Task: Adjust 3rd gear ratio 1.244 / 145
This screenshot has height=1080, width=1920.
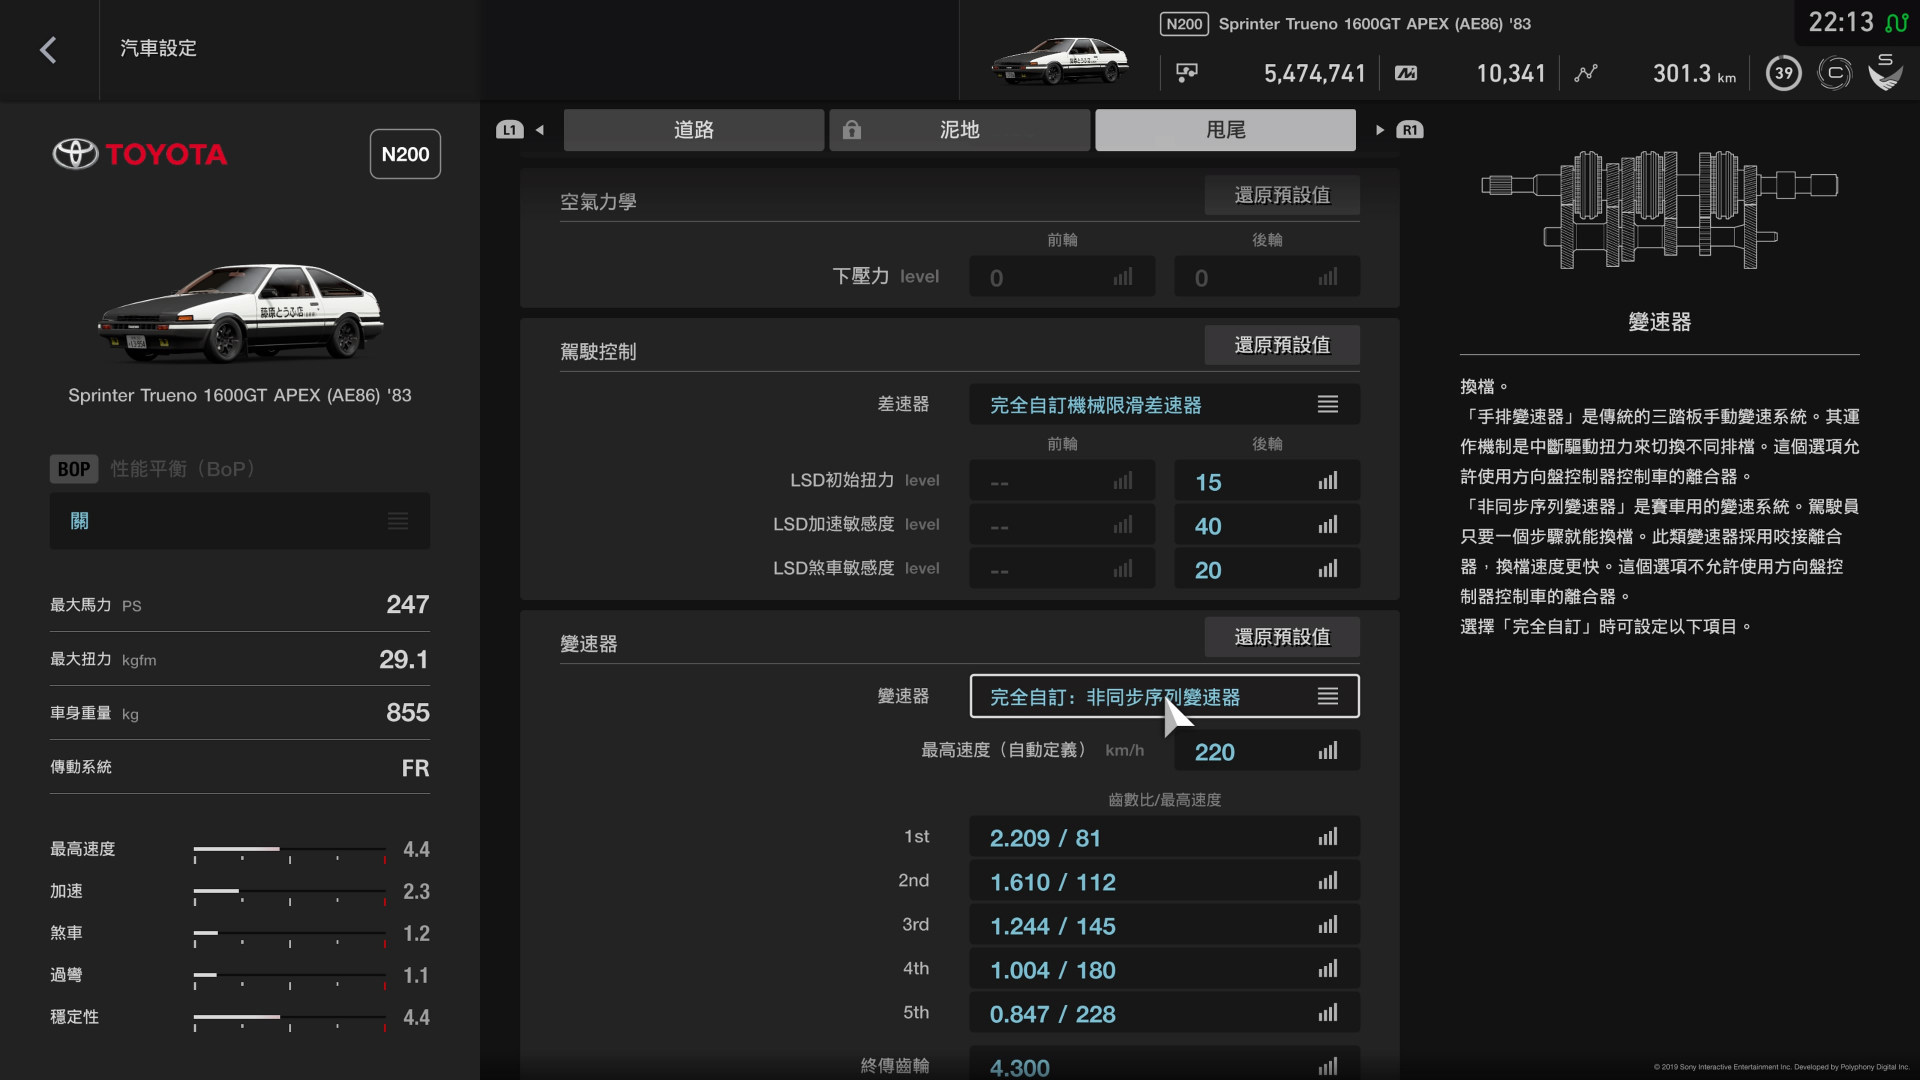Action: click(1164, 925)
